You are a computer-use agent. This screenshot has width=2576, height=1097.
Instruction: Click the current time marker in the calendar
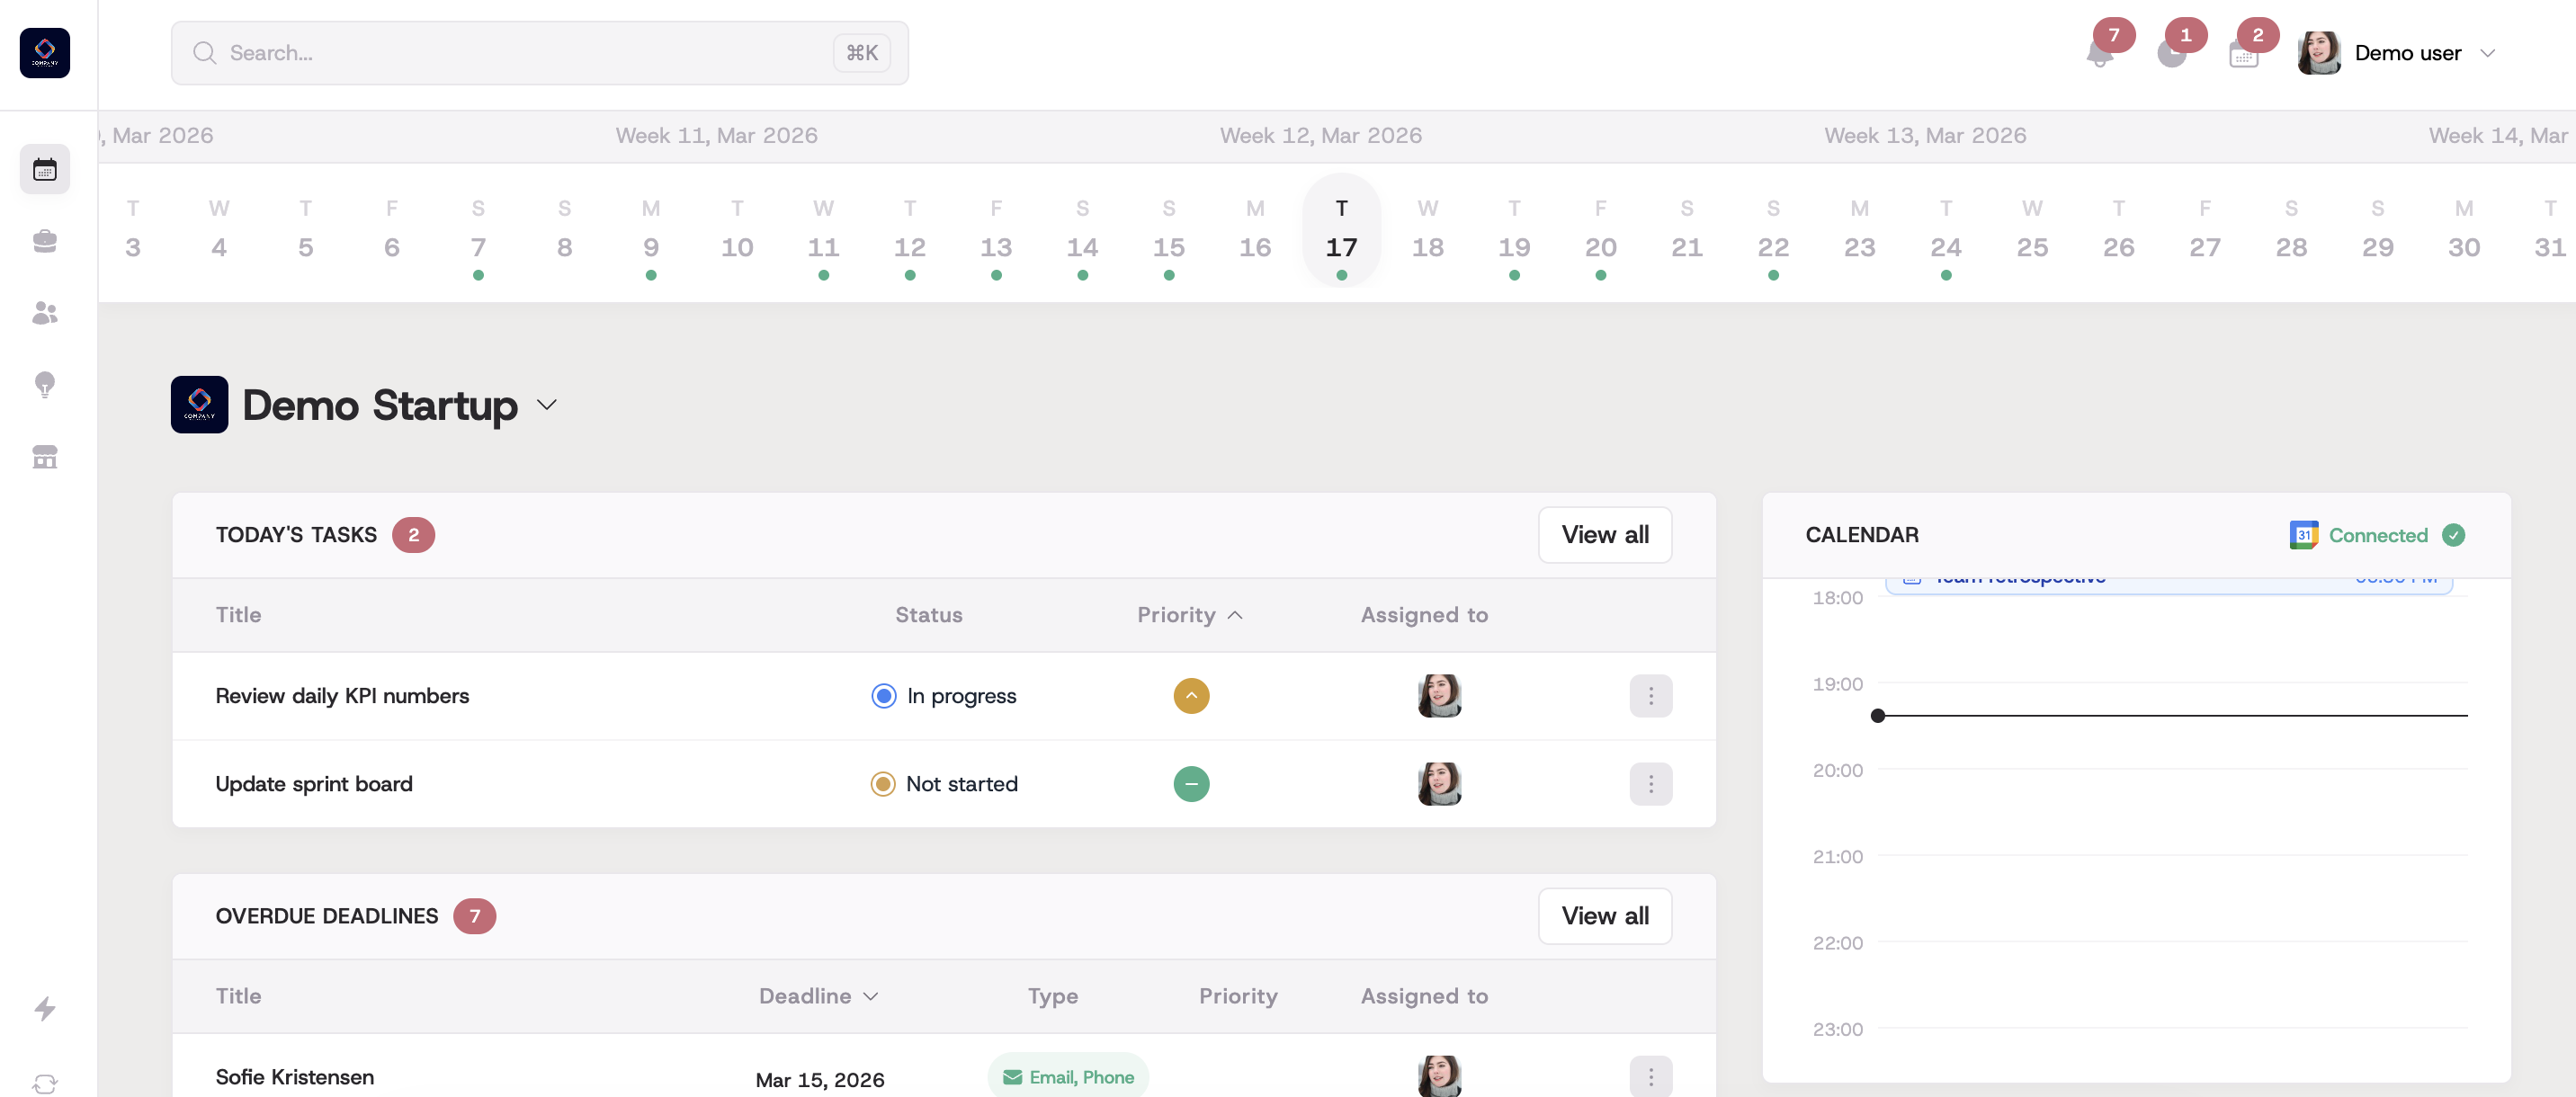point(1878,715)
